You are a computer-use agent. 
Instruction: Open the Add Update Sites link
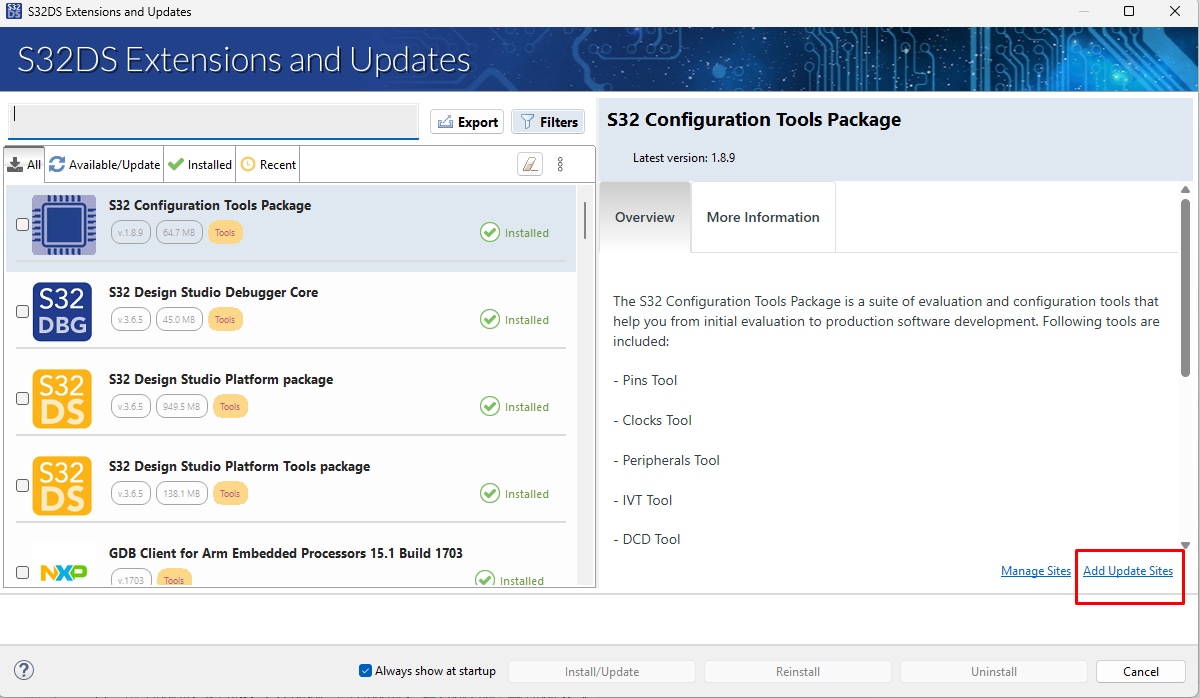pos(1127,571)
